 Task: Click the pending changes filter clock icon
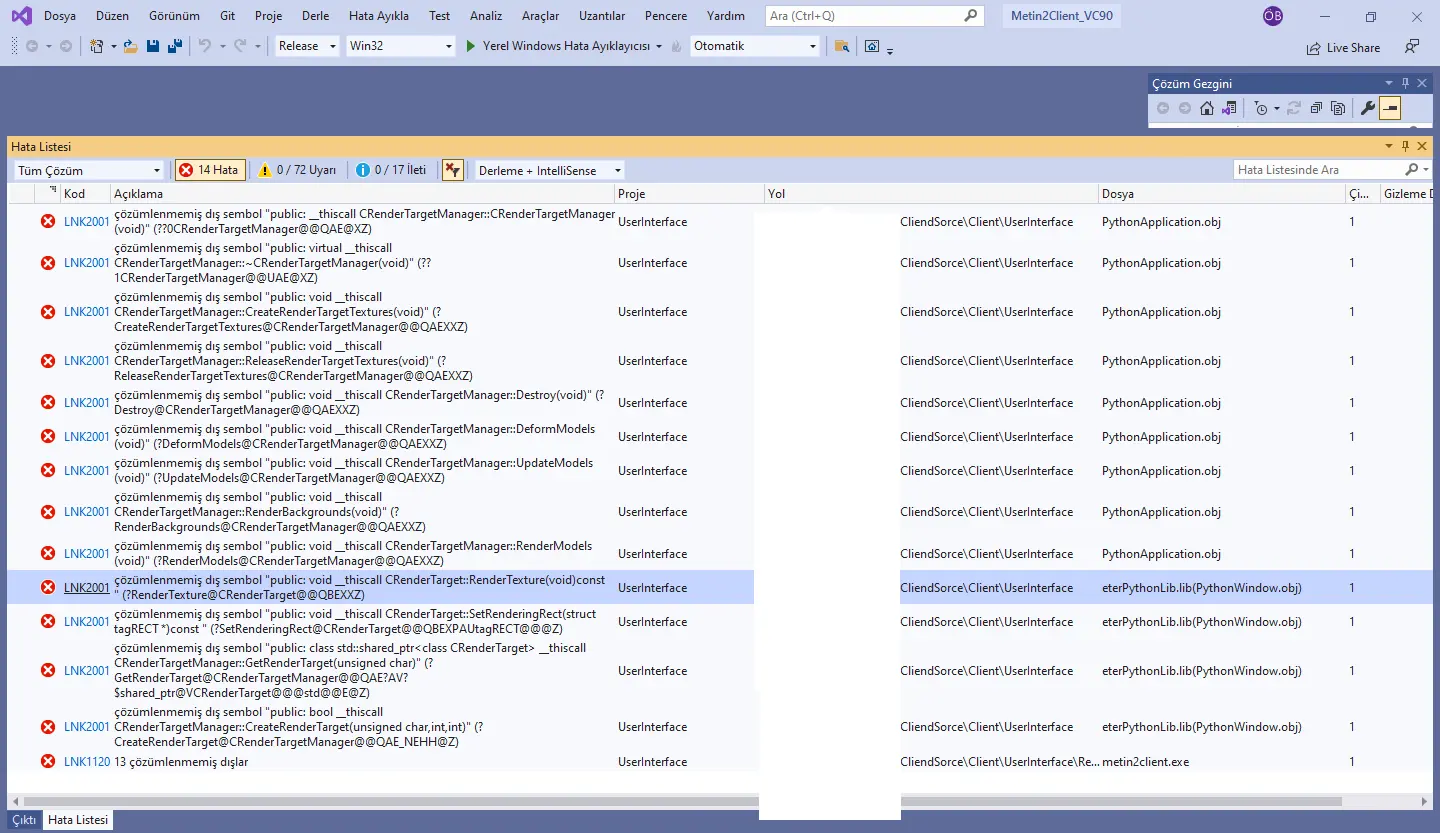1261,108
